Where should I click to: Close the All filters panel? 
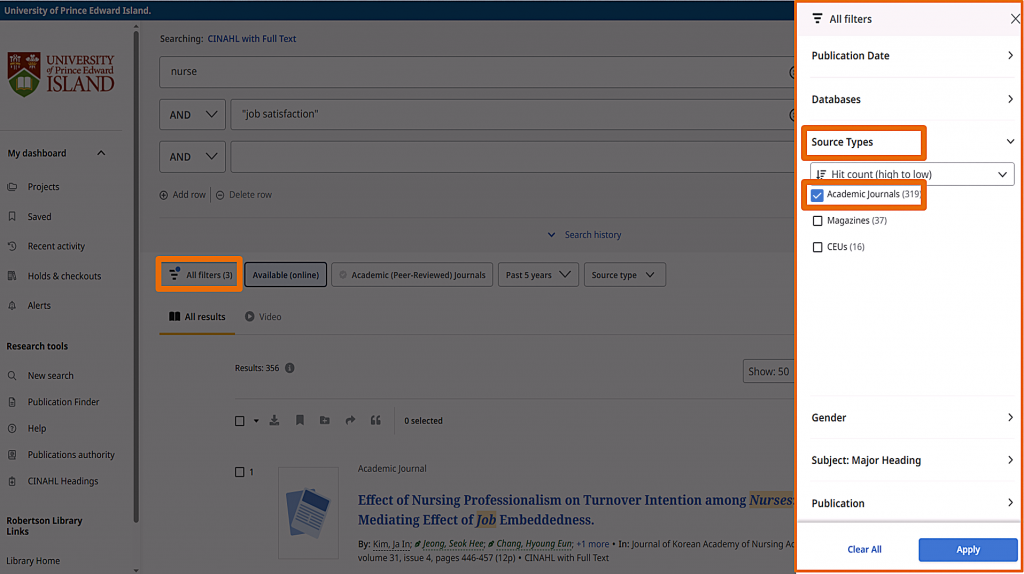click(1015, 19)
